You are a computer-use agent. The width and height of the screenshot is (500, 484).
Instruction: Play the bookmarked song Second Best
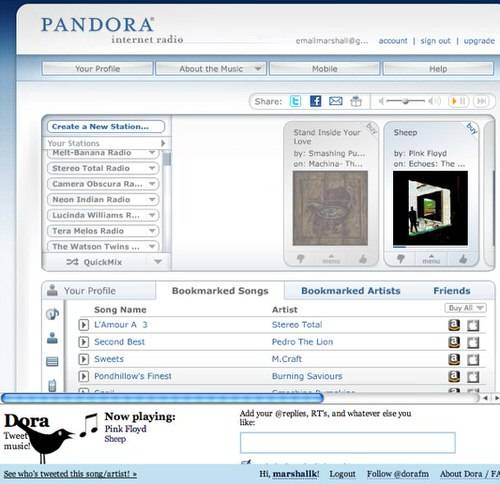(84, 342)
